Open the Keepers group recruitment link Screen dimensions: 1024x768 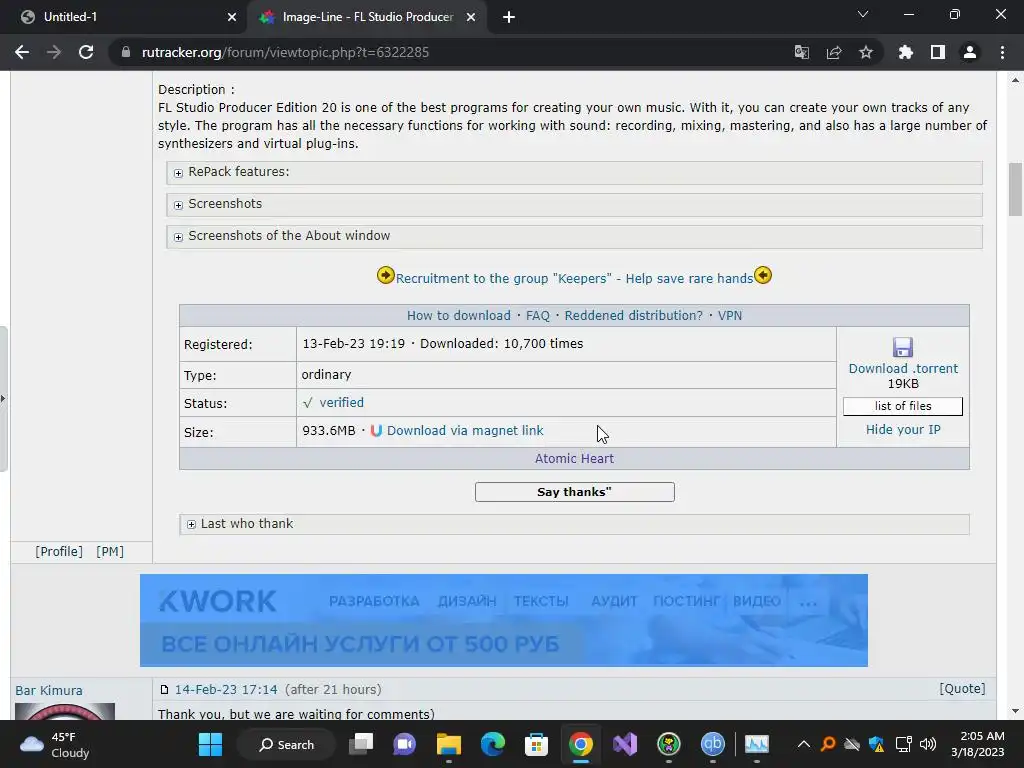point(574,278)
